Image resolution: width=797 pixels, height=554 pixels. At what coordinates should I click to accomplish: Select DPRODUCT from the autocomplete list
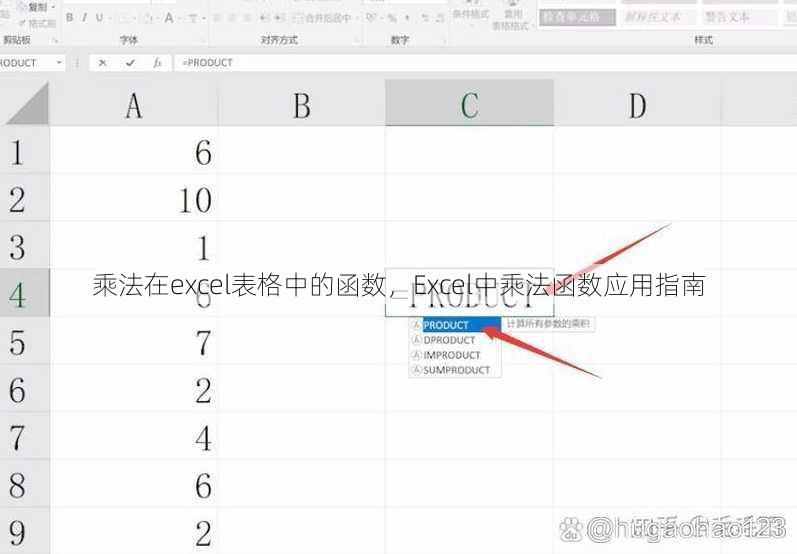[455, 340]
